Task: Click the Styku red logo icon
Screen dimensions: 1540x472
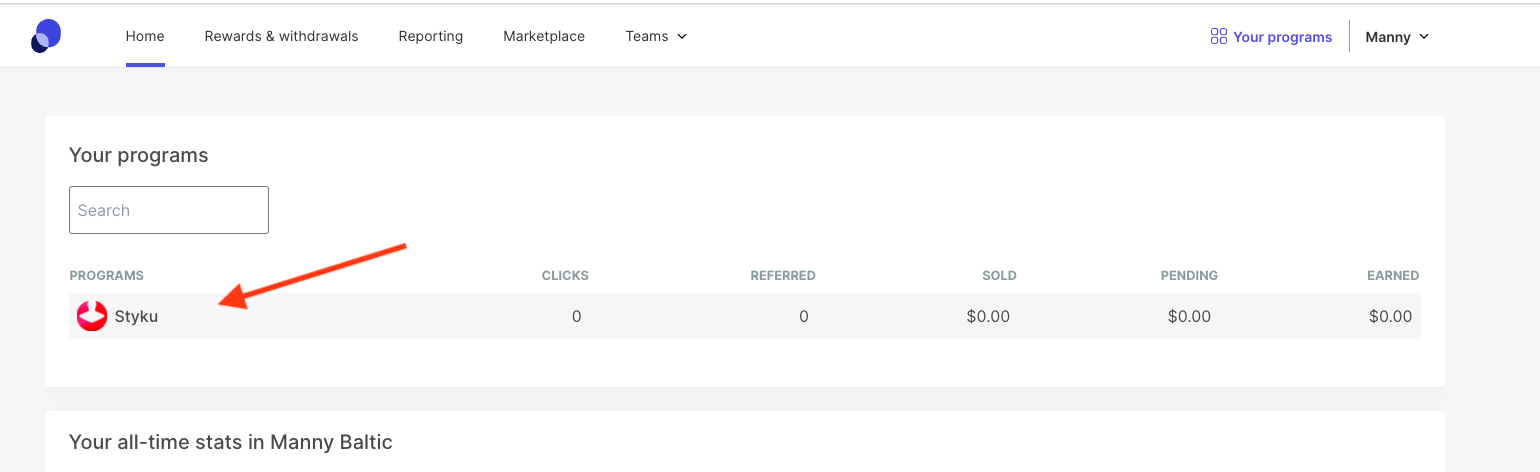Action: pos(92,316)
